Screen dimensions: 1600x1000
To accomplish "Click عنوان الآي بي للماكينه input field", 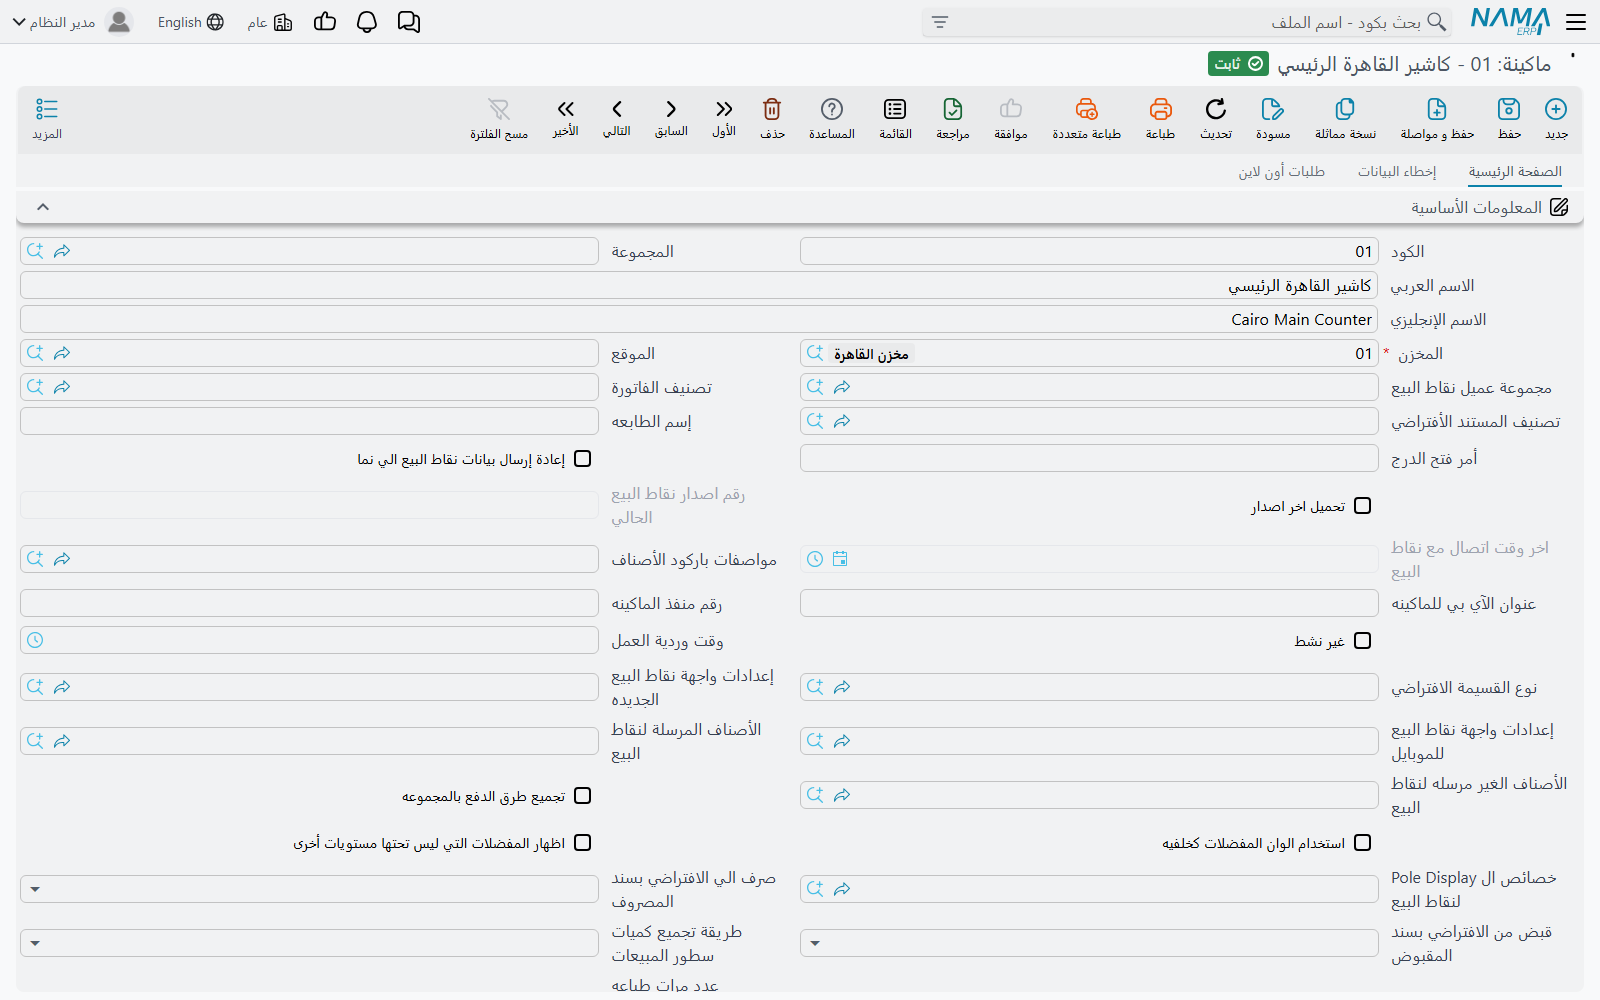I will coord(1089,603).
